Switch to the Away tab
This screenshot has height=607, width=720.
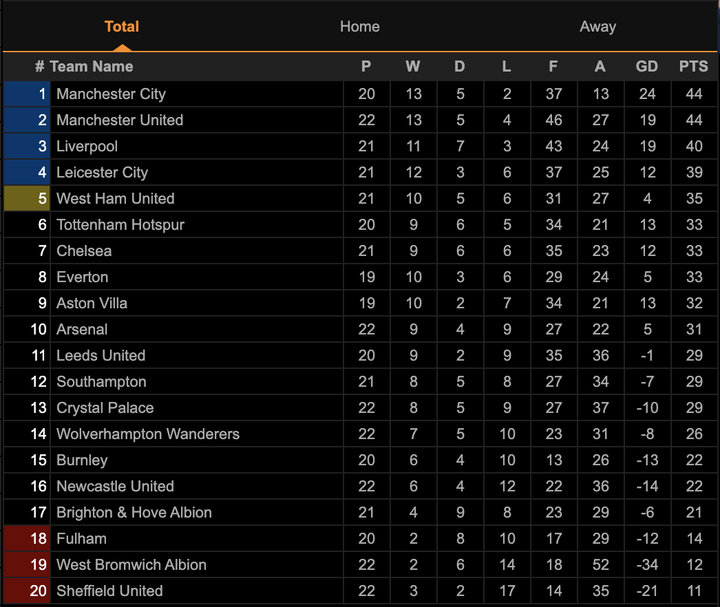(597, 27)
